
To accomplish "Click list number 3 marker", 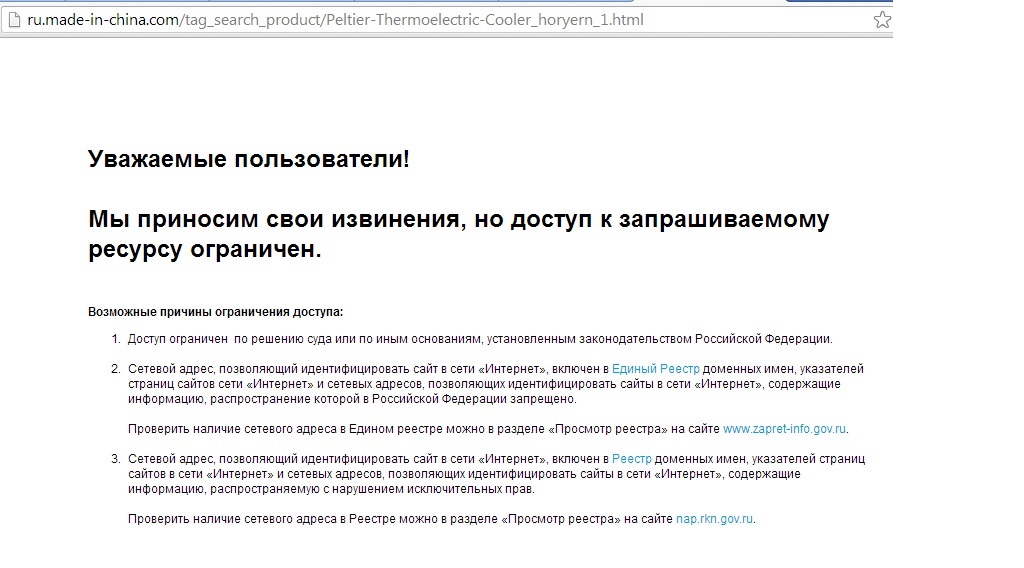I will [115, 459].
